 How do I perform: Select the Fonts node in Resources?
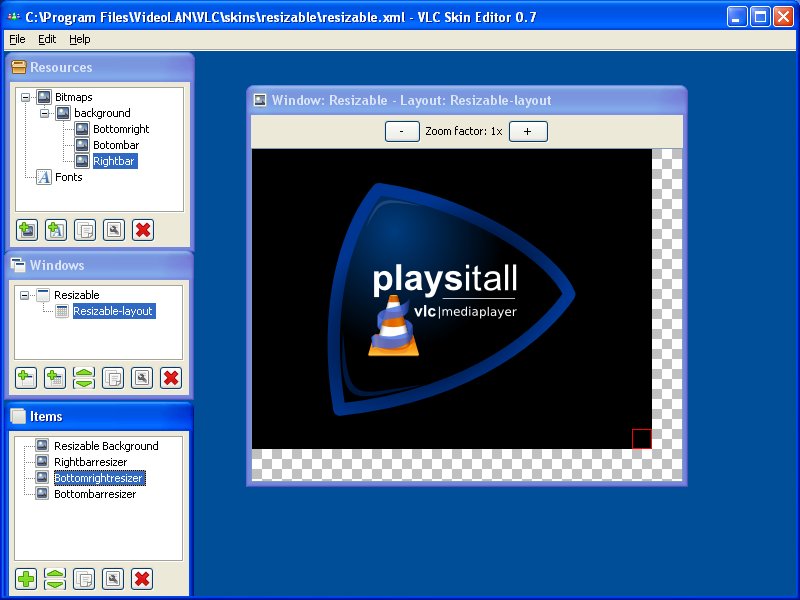coord(68,177)
